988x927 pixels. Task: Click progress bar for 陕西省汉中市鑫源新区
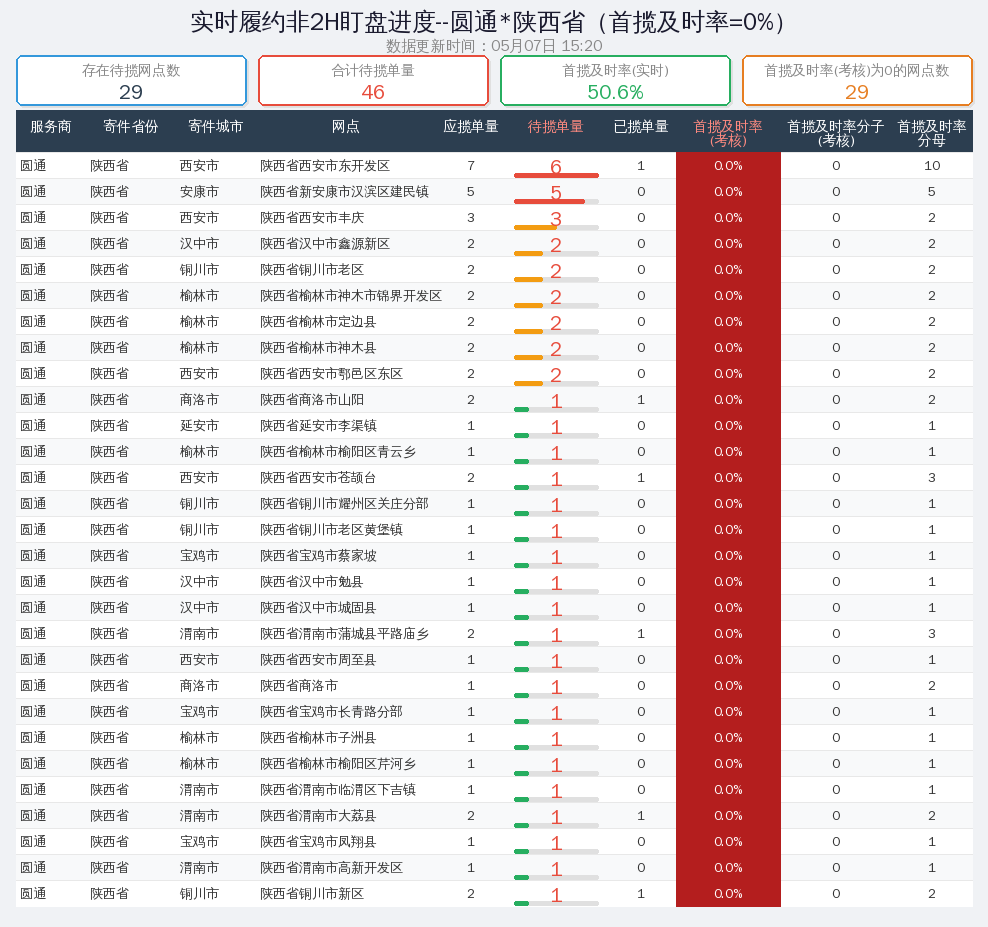[556, 253]
